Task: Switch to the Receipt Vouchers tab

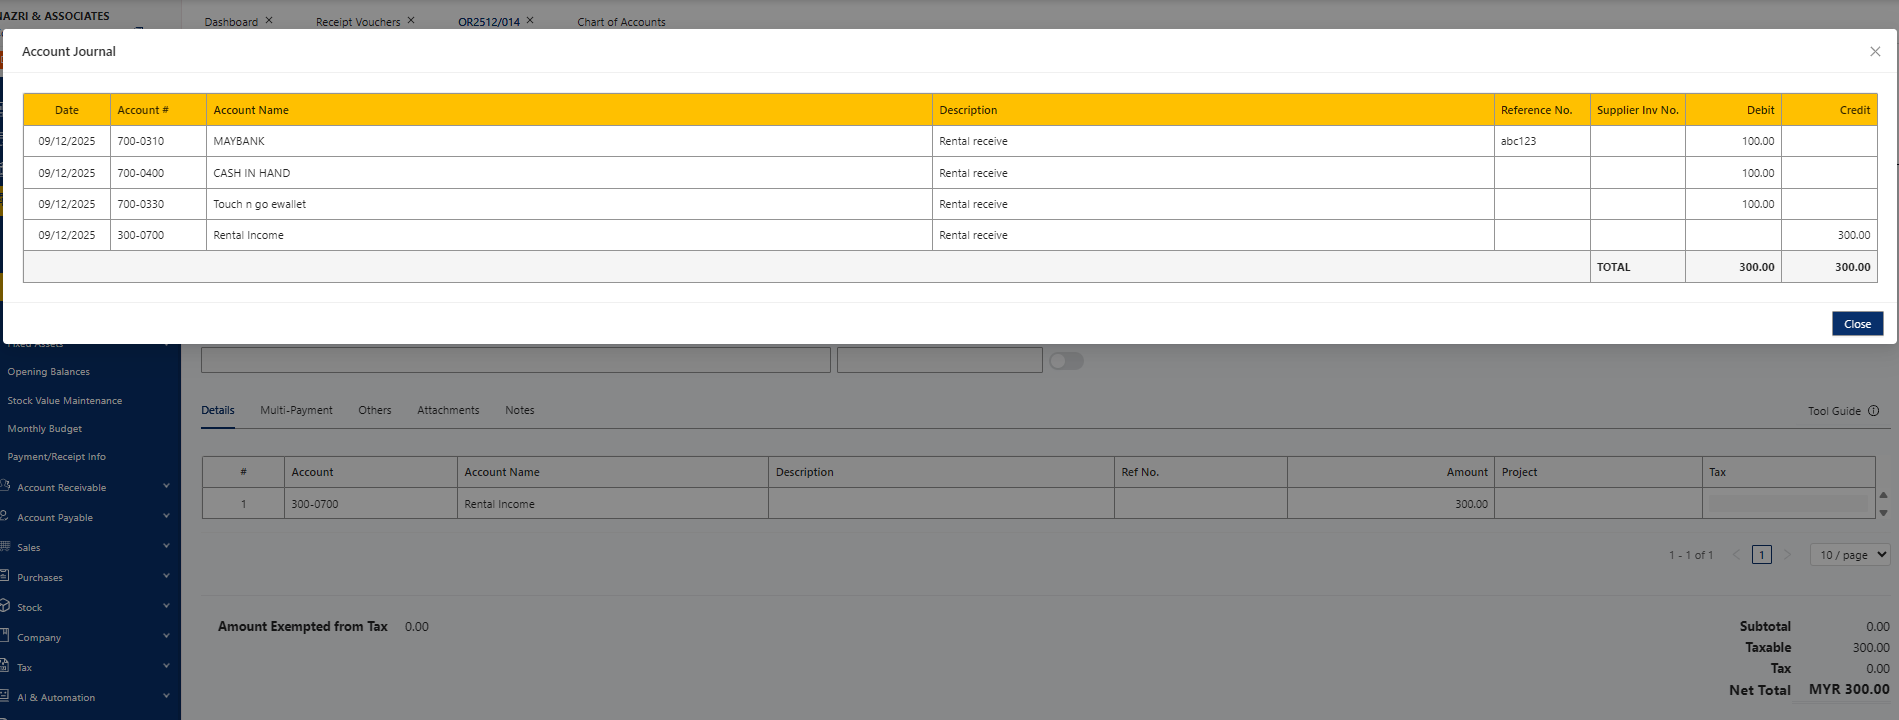Action: [x=358, y=22]
